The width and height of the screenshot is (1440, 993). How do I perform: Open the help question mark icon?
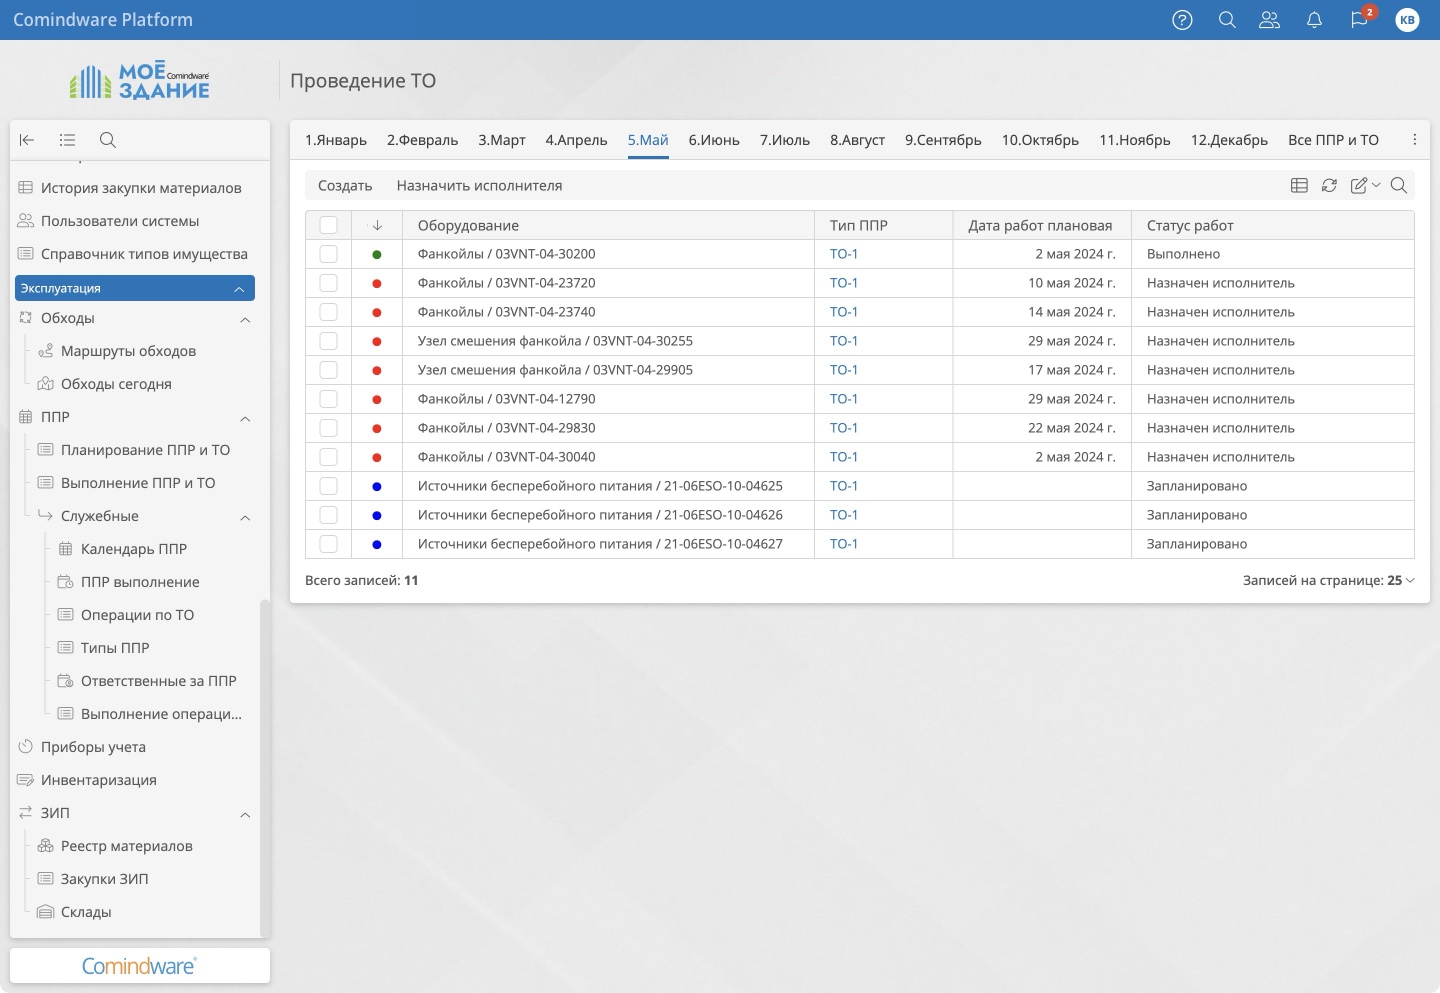(x=1182, y=20)
